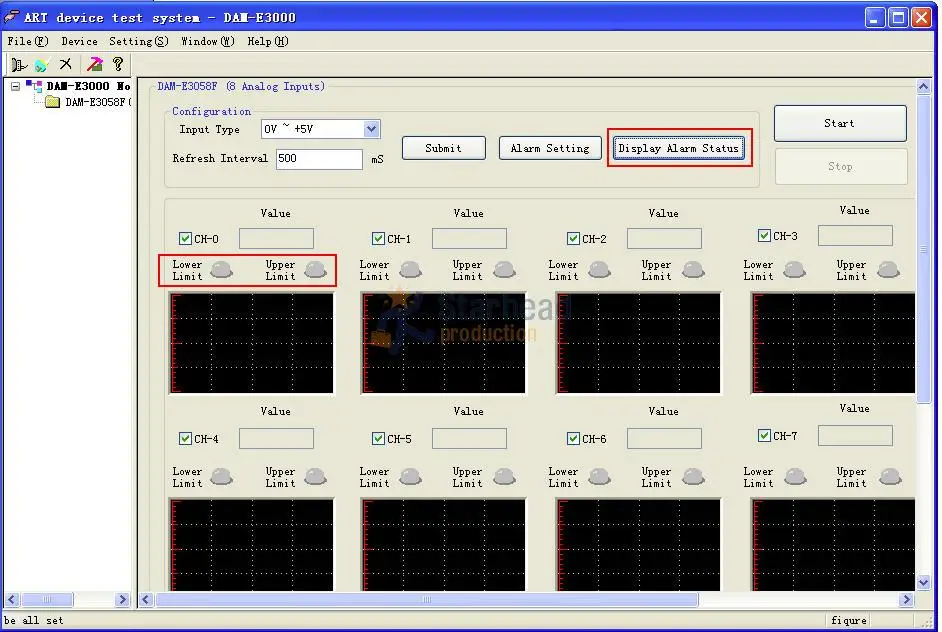Screen dimensions: 942x632
Task: Select the DAM-E3000 root tree item
Action: [x=88, y=86]
